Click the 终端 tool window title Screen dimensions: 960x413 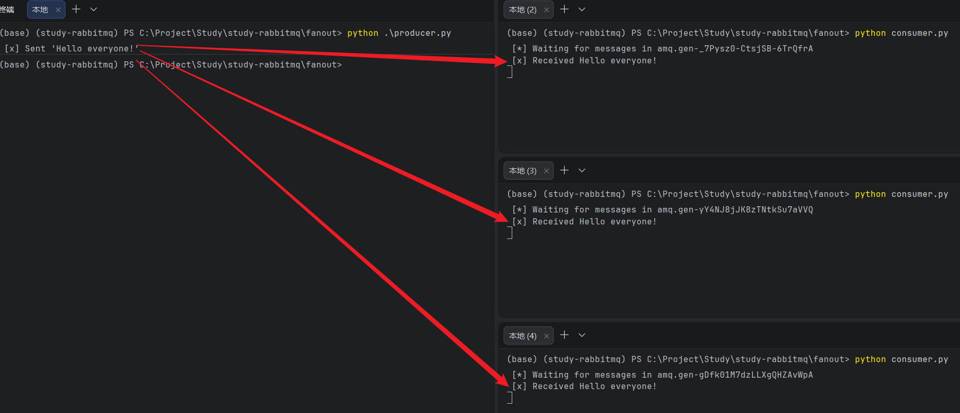click(7, 9)
